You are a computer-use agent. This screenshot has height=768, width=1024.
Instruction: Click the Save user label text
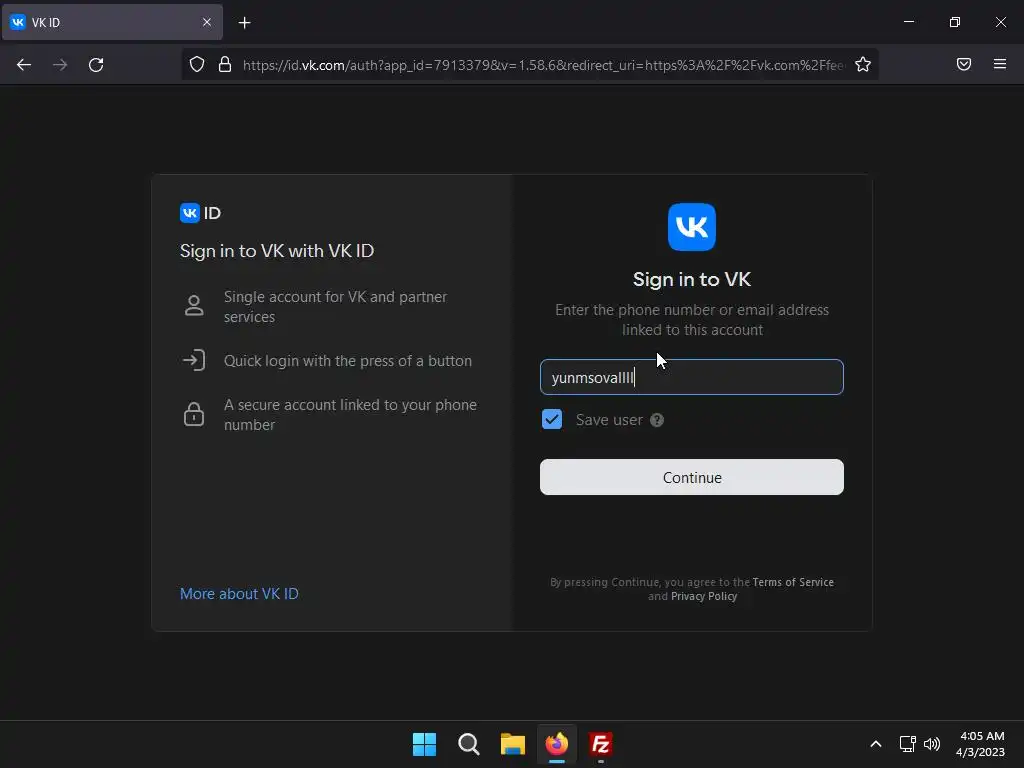click(609, 420)
